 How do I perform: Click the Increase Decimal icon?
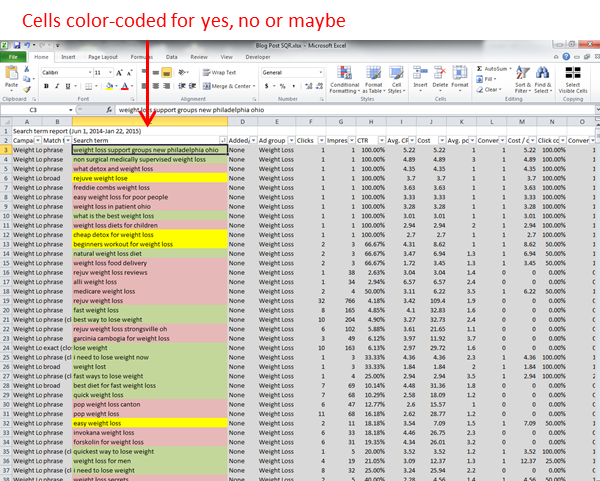308,86
